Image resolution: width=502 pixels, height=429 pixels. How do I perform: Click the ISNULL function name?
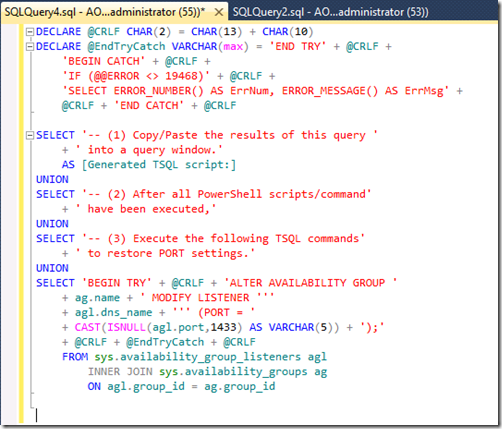(126, 327)
